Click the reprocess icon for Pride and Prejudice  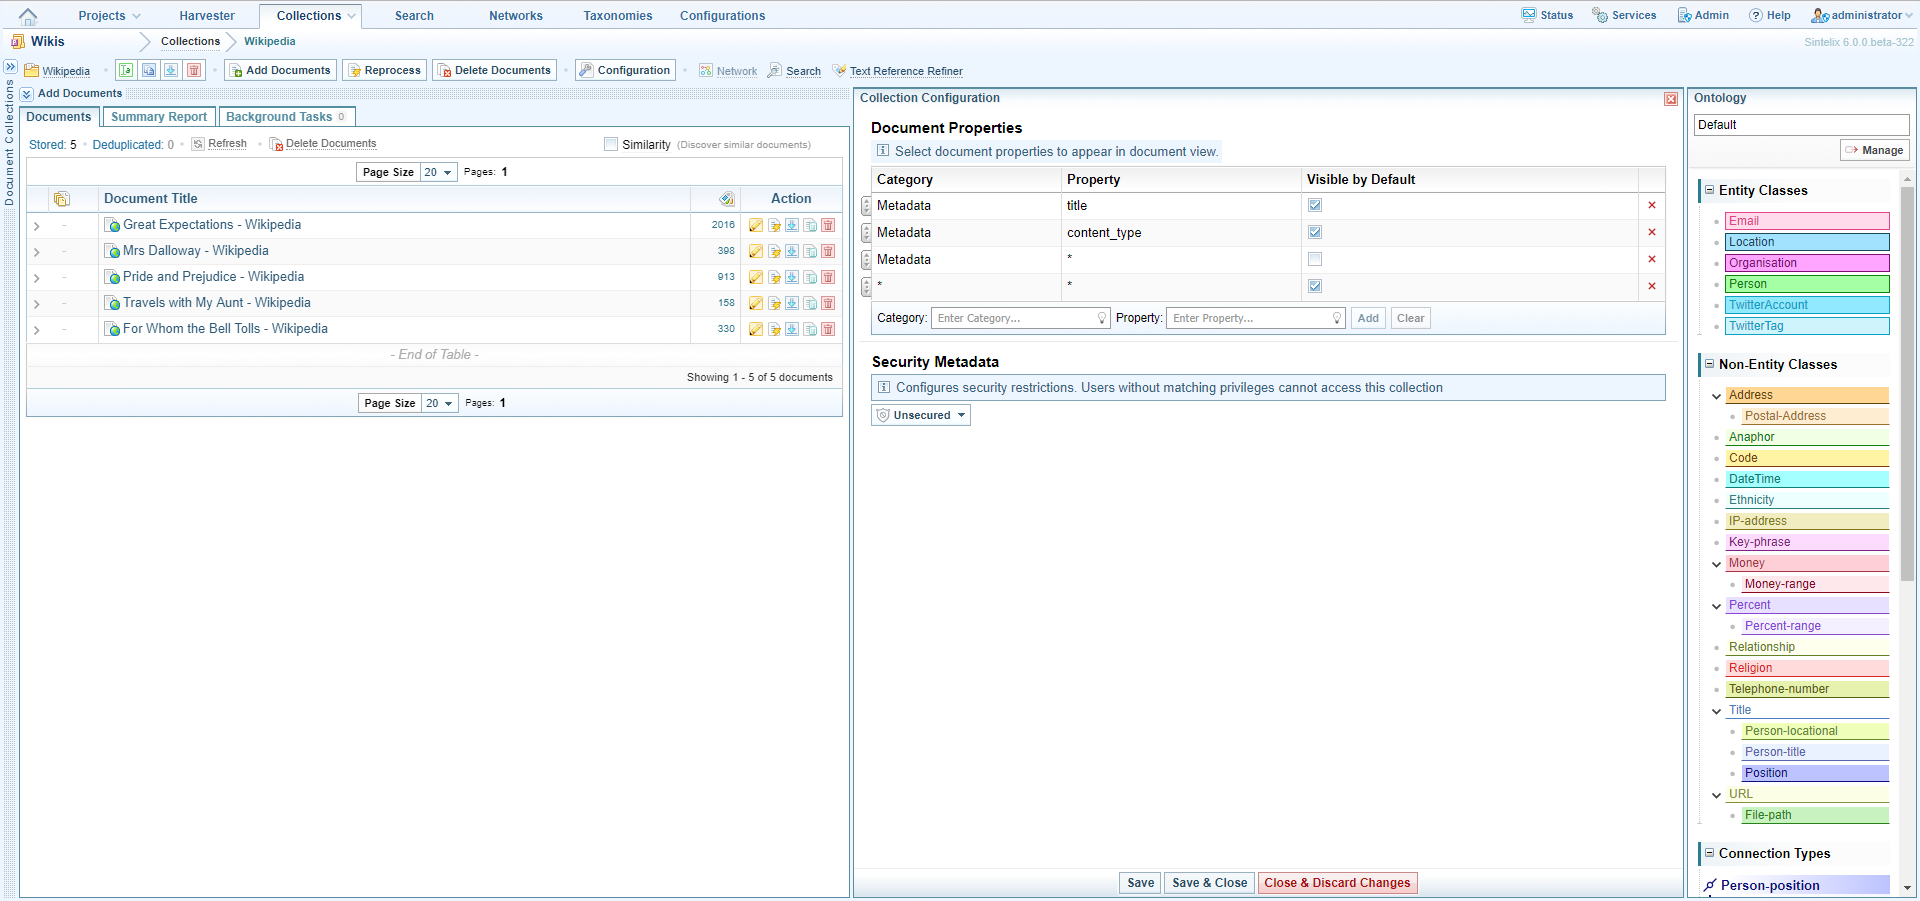774,277
